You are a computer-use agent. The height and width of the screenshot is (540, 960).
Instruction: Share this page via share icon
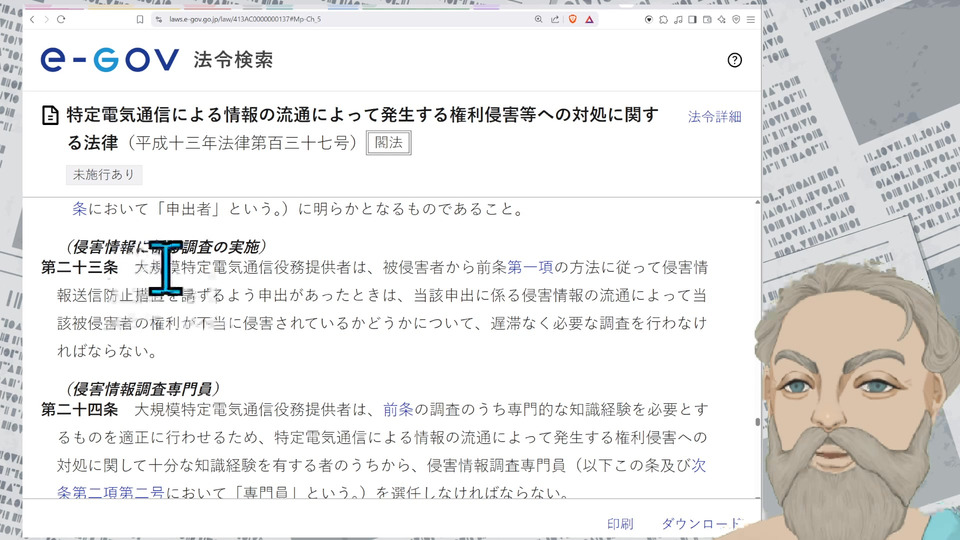point(555,20)
